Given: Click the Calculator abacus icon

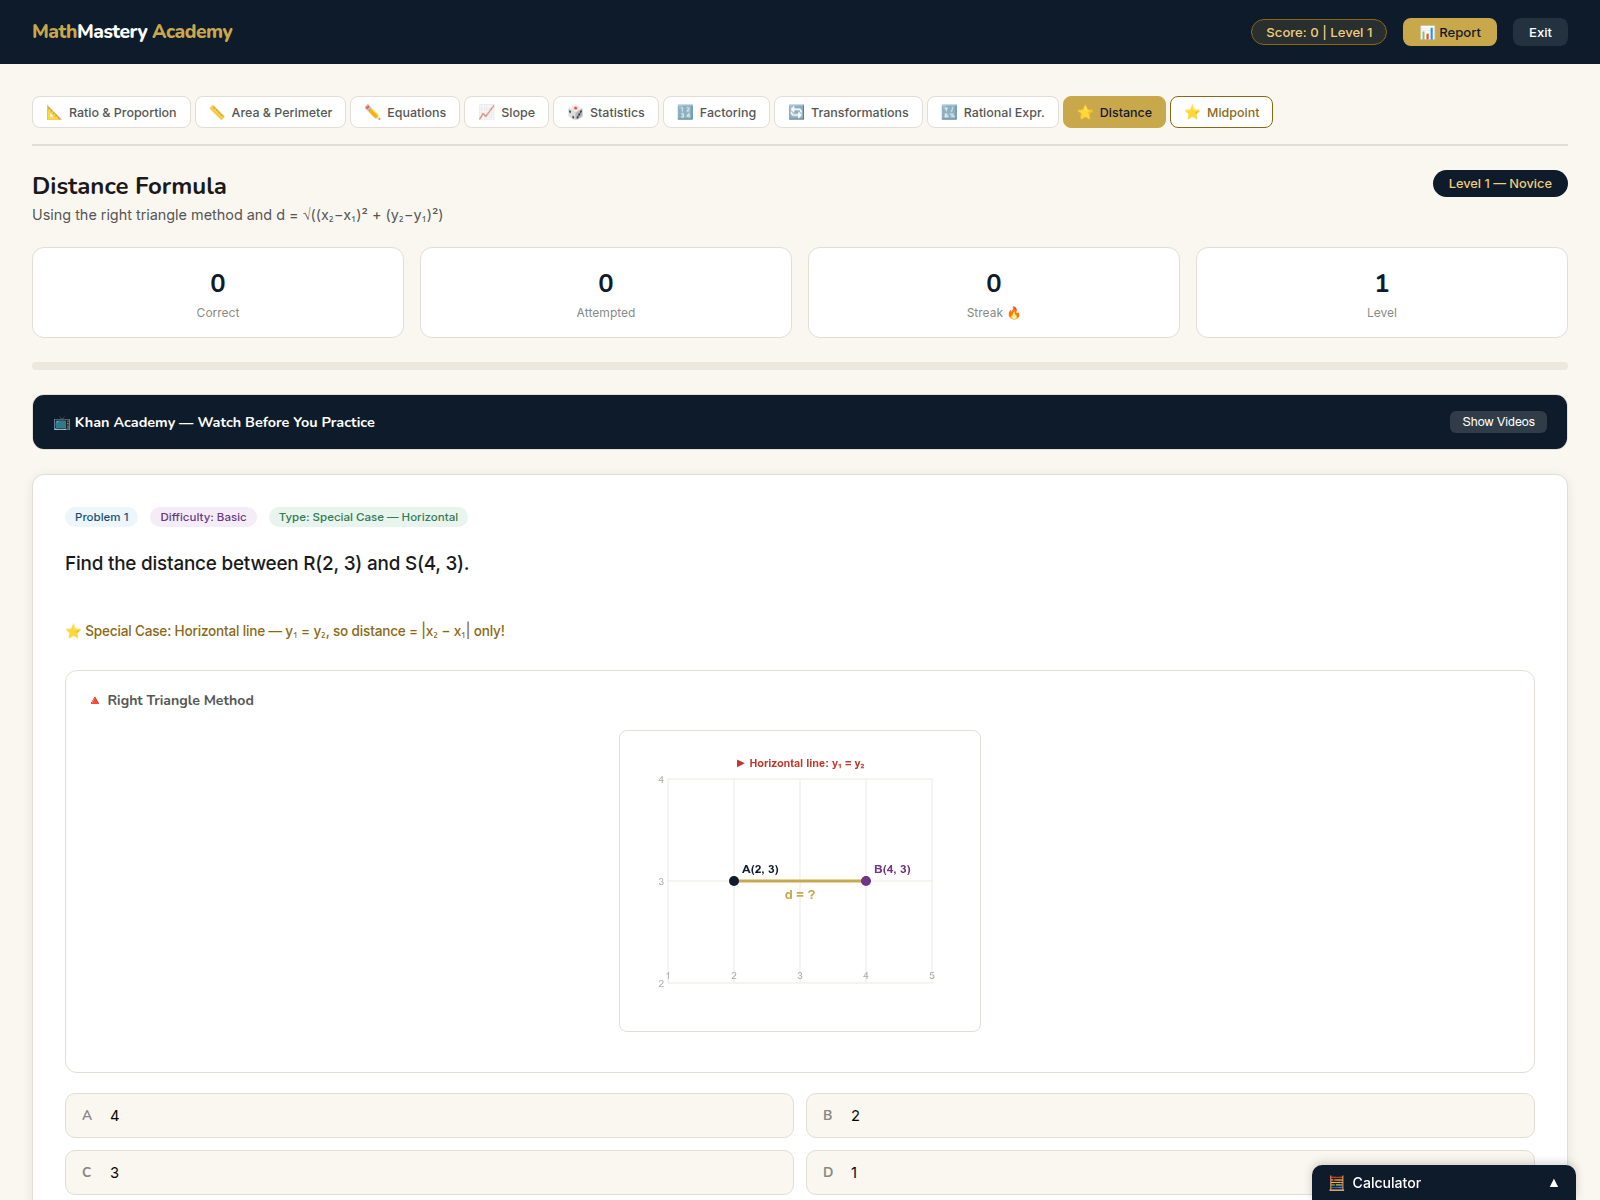Looking at the screenshot, I should 1336,1183.
